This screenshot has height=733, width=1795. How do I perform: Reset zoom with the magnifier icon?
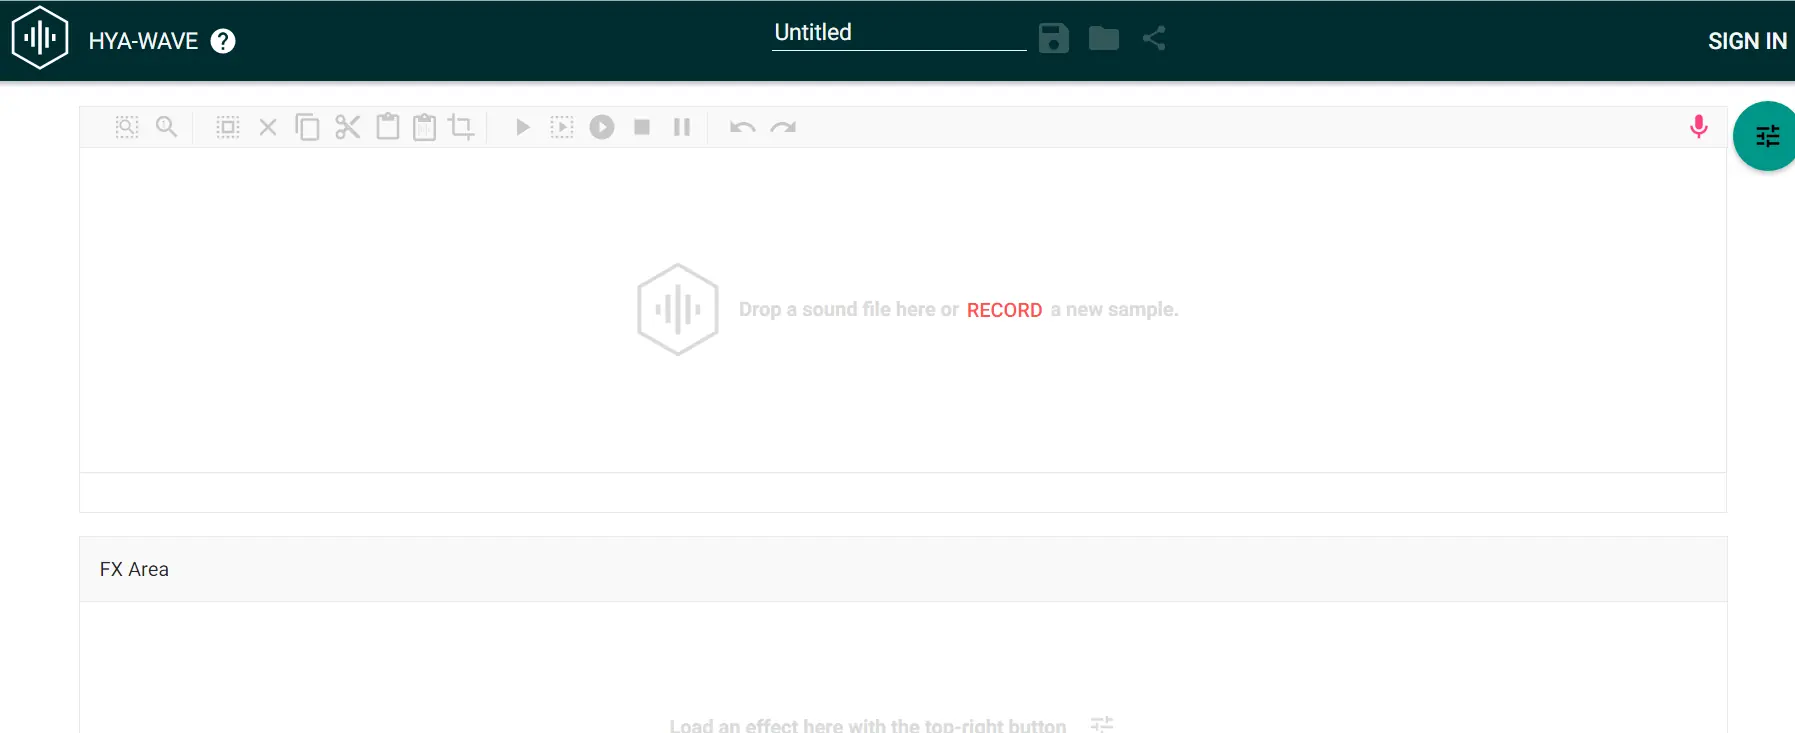click(167, 127)
